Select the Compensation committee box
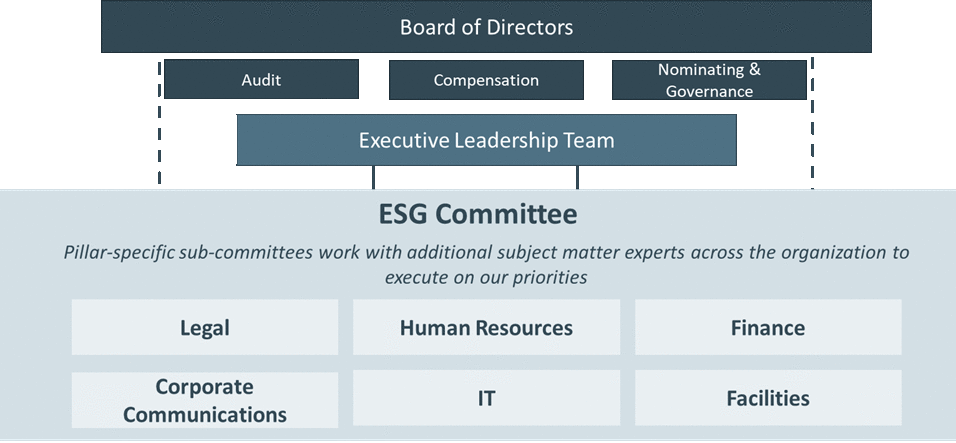Screen dimensions: 956x443 [486, 80]
